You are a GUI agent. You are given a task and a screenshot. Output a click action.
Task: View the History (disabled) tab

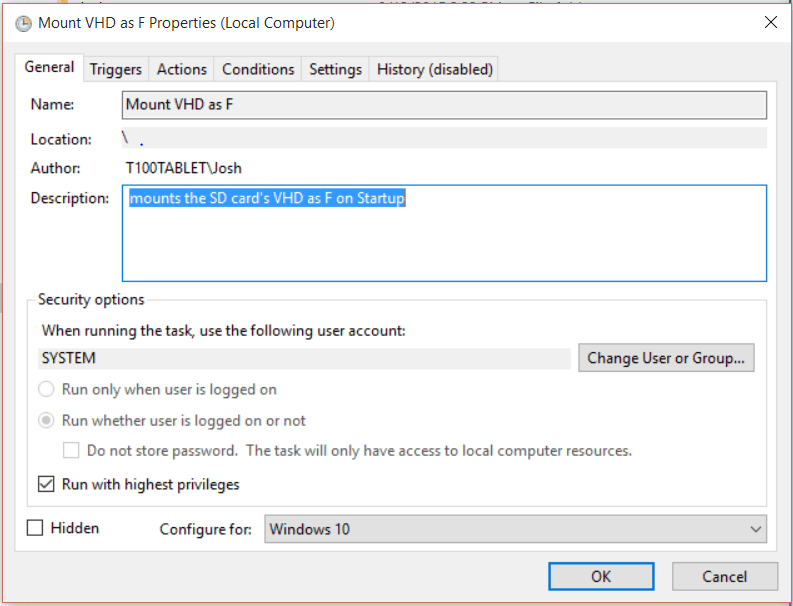point(435,69)
